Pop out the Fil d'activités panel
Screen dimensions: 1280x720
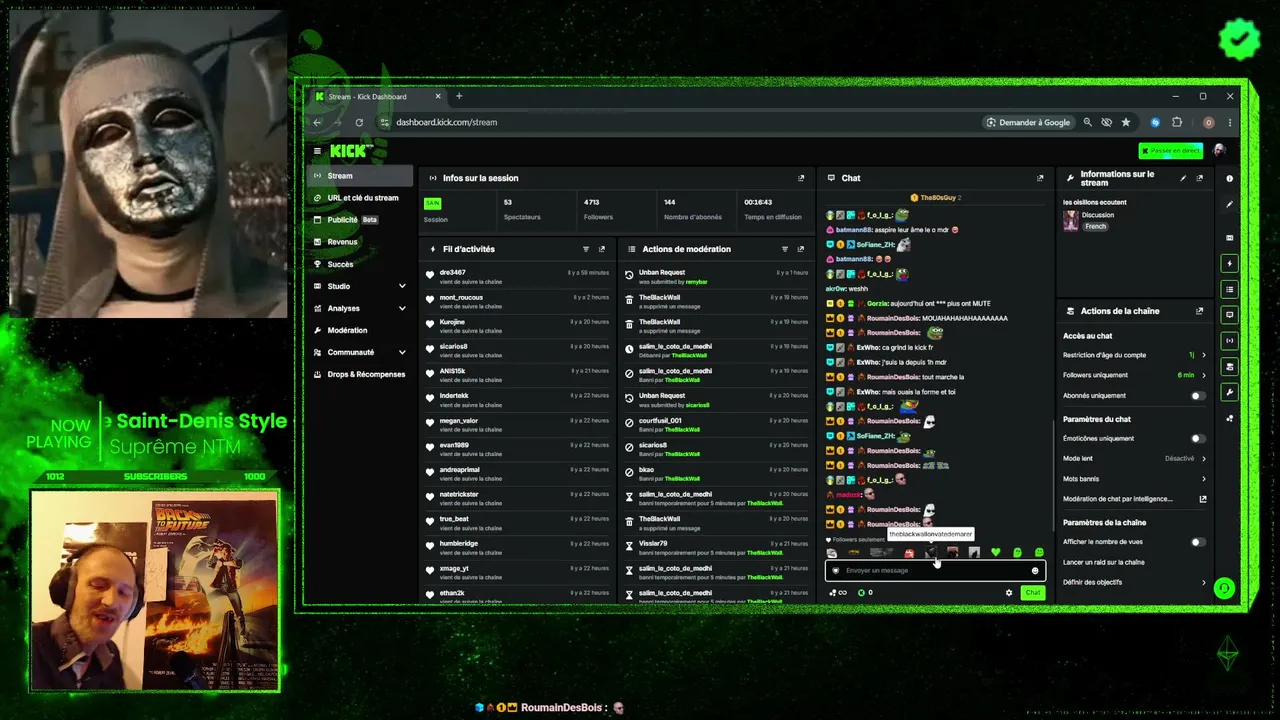[x=602, y=249]
